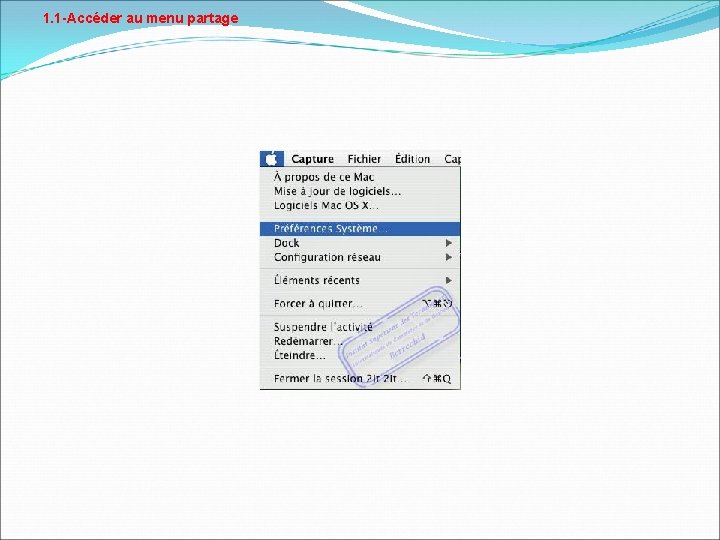Open the Fichier menu
Screen dimensions: 720x540
tap(364, 159)
